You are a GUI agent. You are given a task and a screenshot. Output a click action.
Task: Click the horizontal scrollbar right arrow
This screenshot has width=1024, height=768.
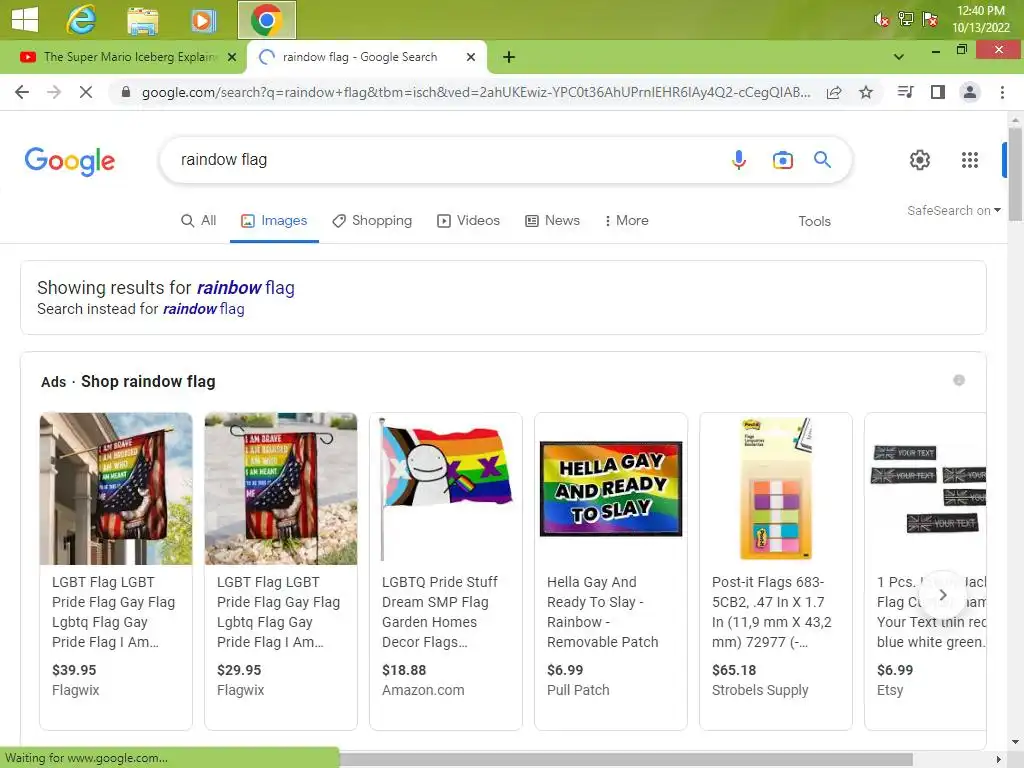[x=998, y=760]
